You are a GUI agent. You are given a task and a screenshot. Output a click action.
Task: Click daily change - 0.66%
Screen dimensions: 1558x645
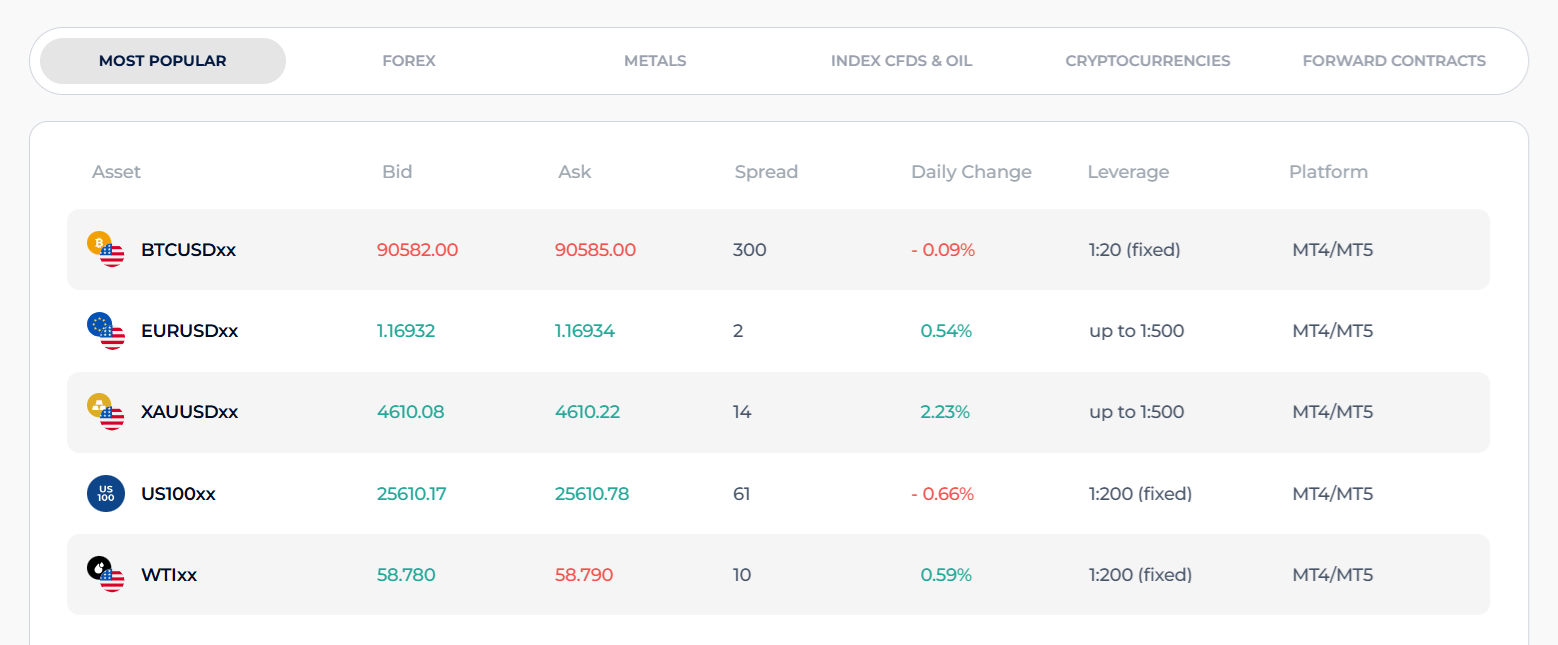point(942,494)
